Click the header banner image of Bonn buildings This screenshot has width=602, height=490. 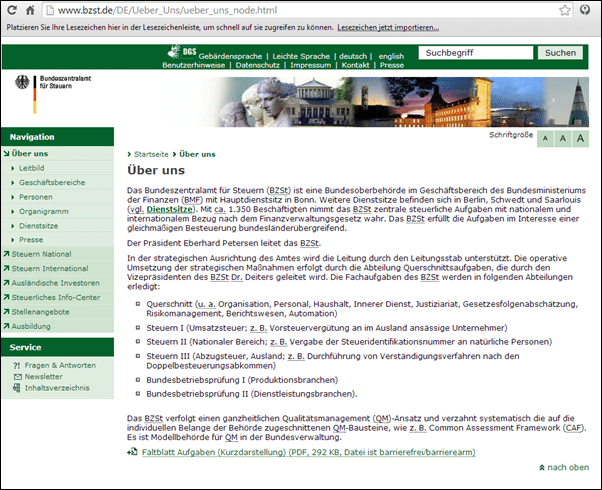pyautogui.click(x=401, y=102)
